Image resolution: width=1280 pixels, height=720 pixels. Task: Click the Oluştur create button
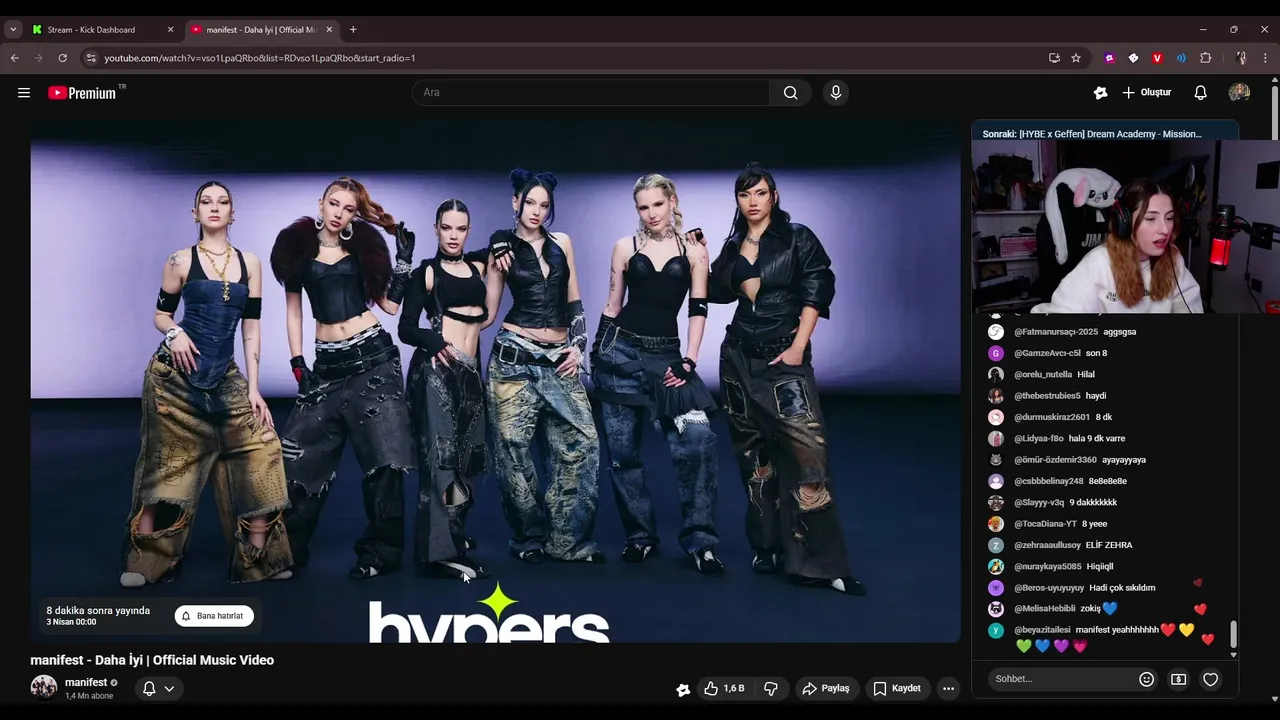[1147, 93]
